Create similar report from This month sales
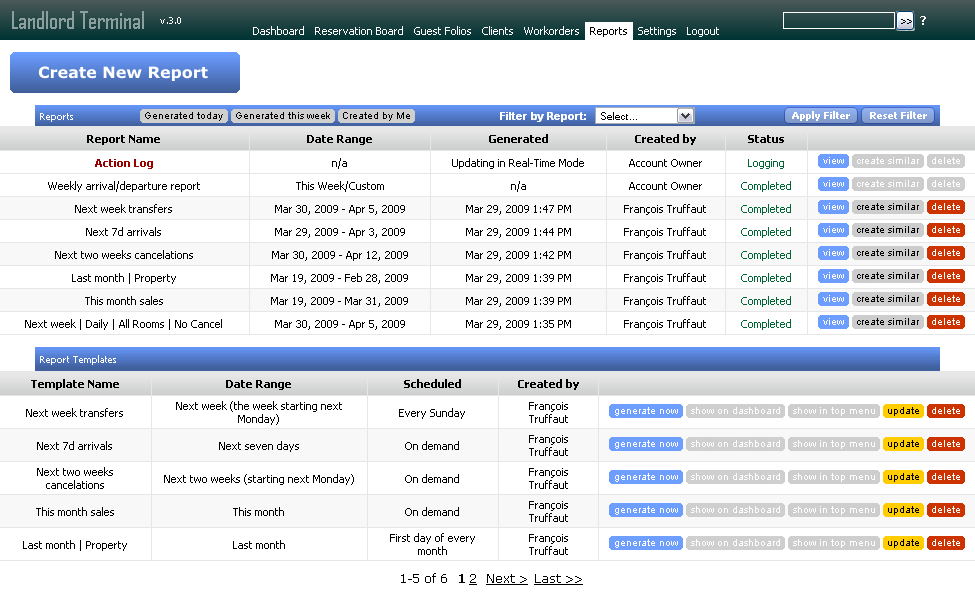Screen dimensions: 975x600 point(890,299)
